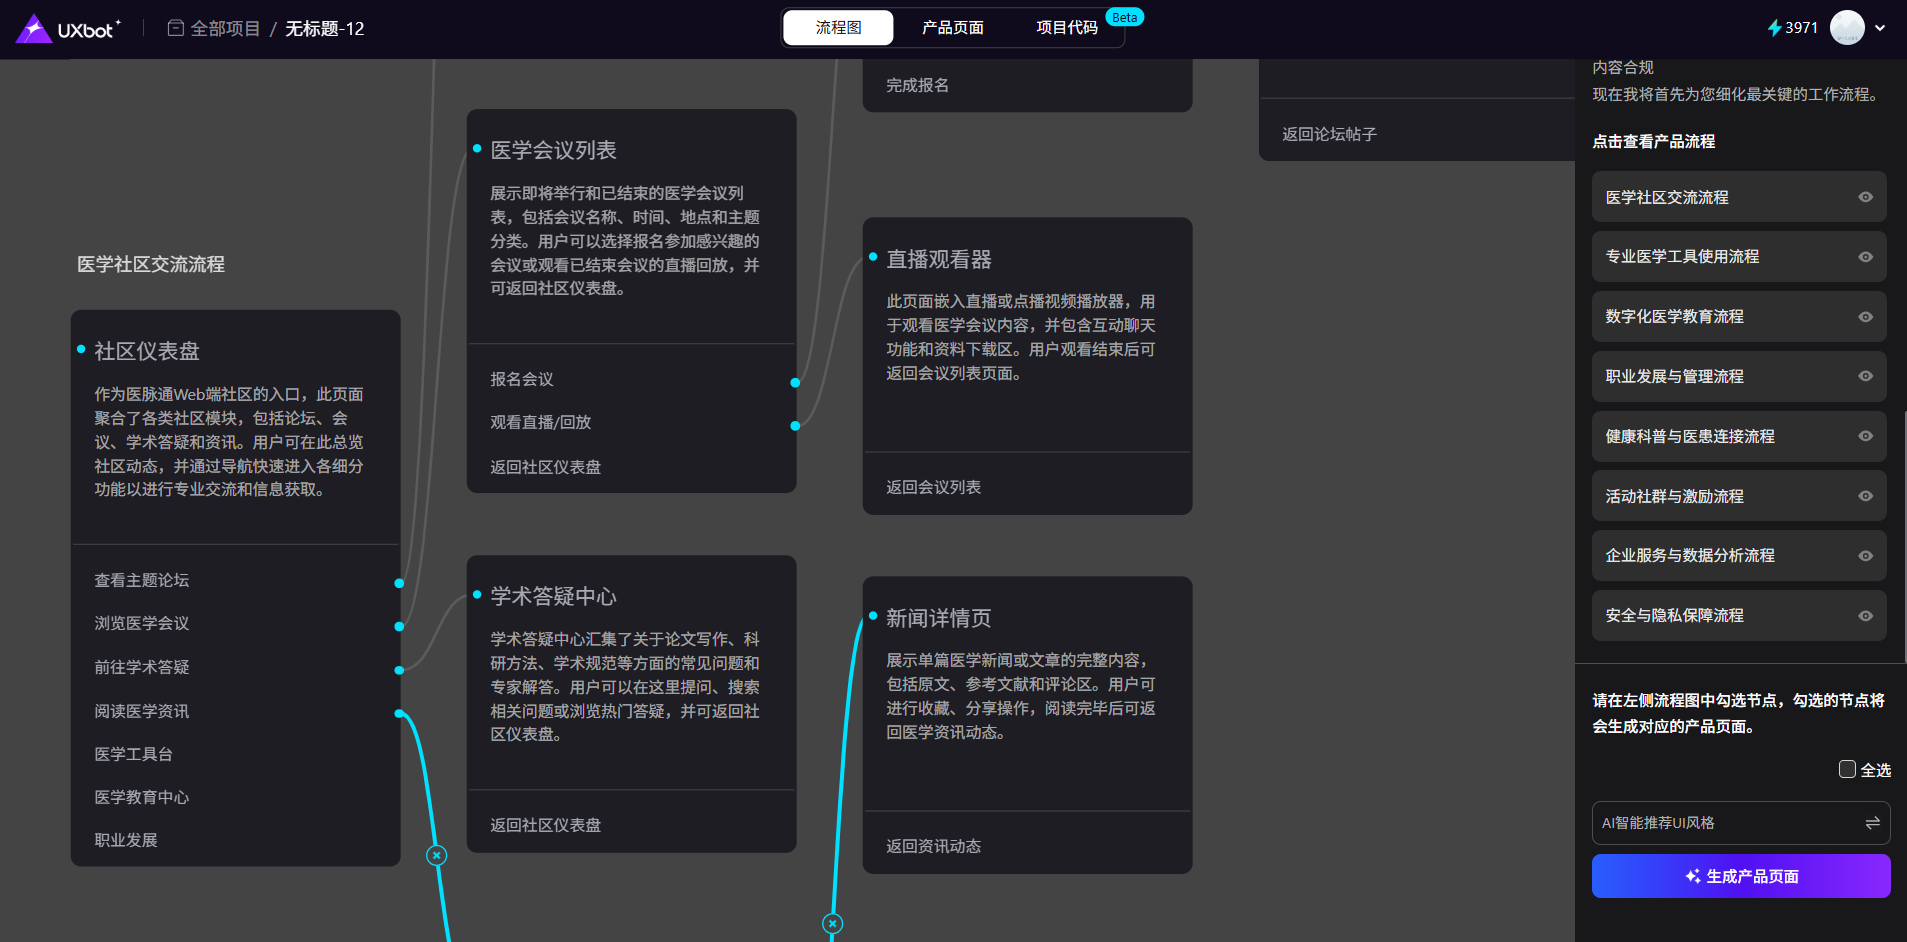Click the right panel vertical scrollbar
The width and height of the screenshot is (1907, 942).
(1904, 535)
